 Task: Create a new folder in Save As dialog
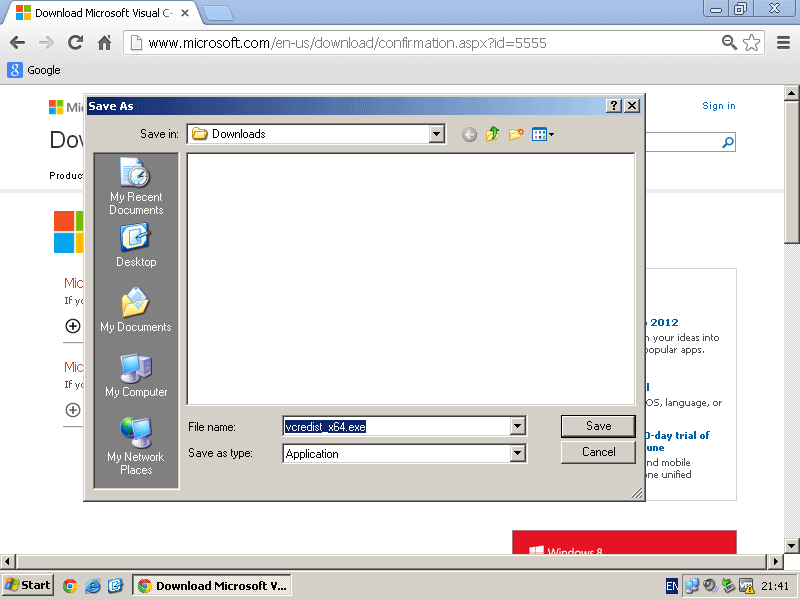coord(516,134)
